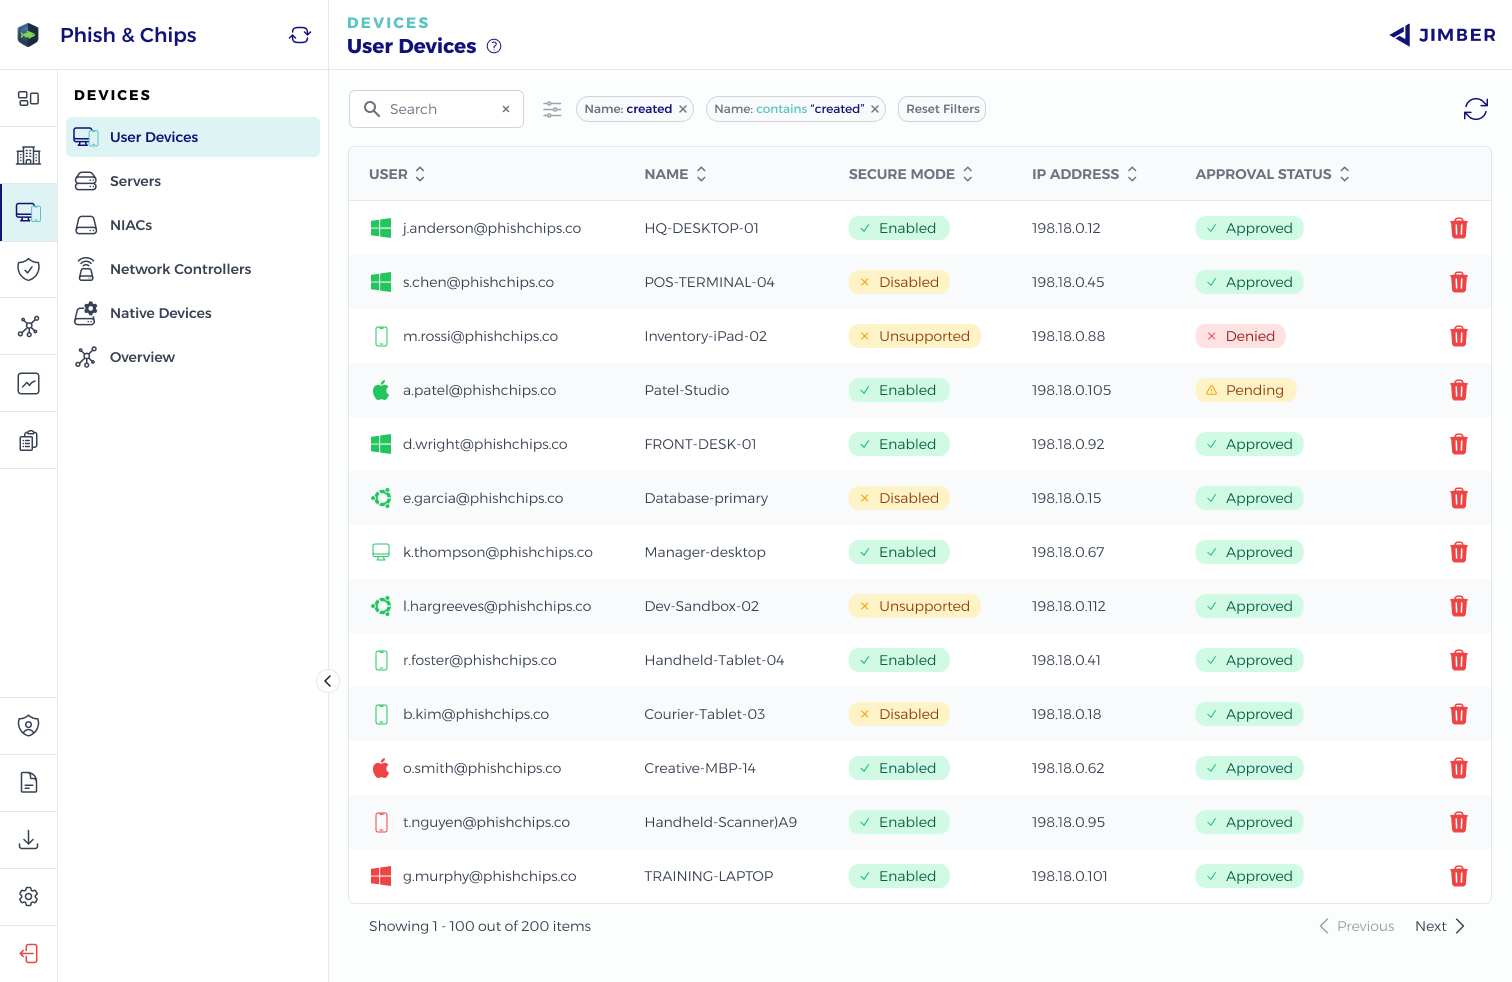The height and width of the screenshot is (982, 1512).
Task: Click device name Handheld-Scanner)A9
Action: point(721,822)
